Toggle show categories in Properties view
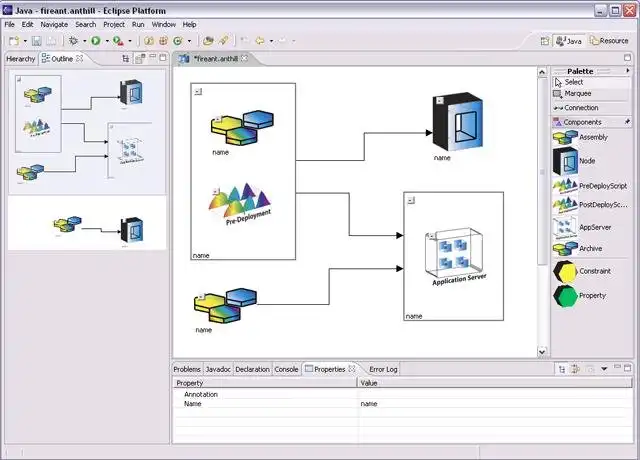This screenshot has height=460, width=640. point(562,369)
